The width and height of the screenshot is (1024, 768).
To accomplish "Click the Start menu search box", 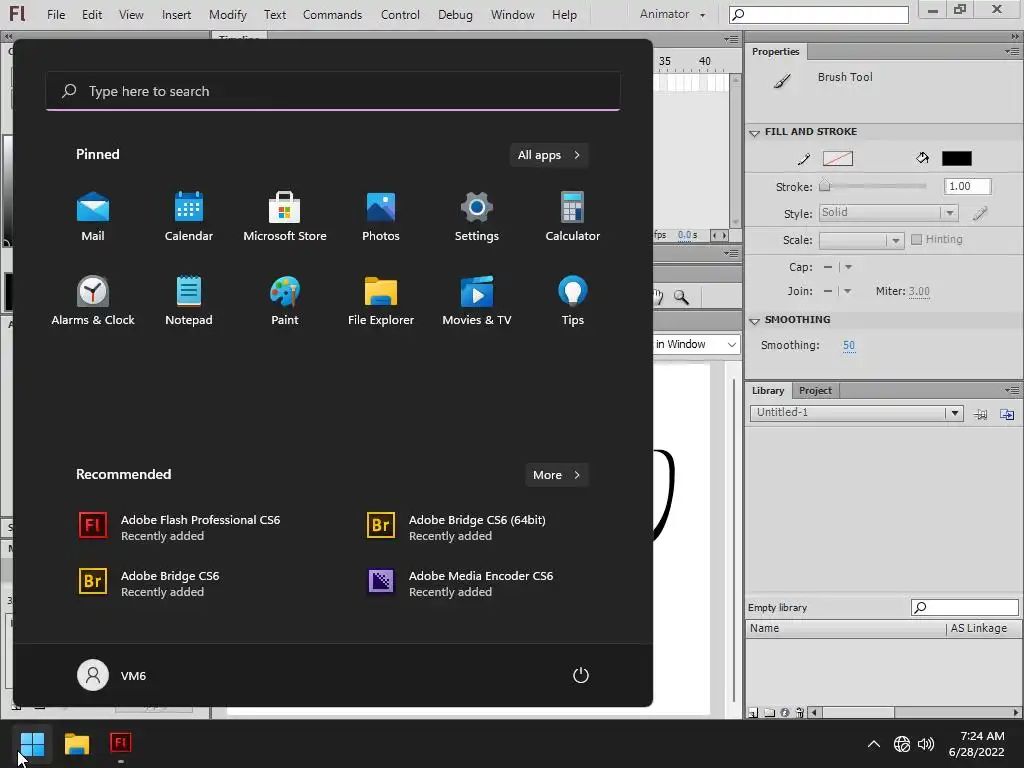I will coord(333,91).
